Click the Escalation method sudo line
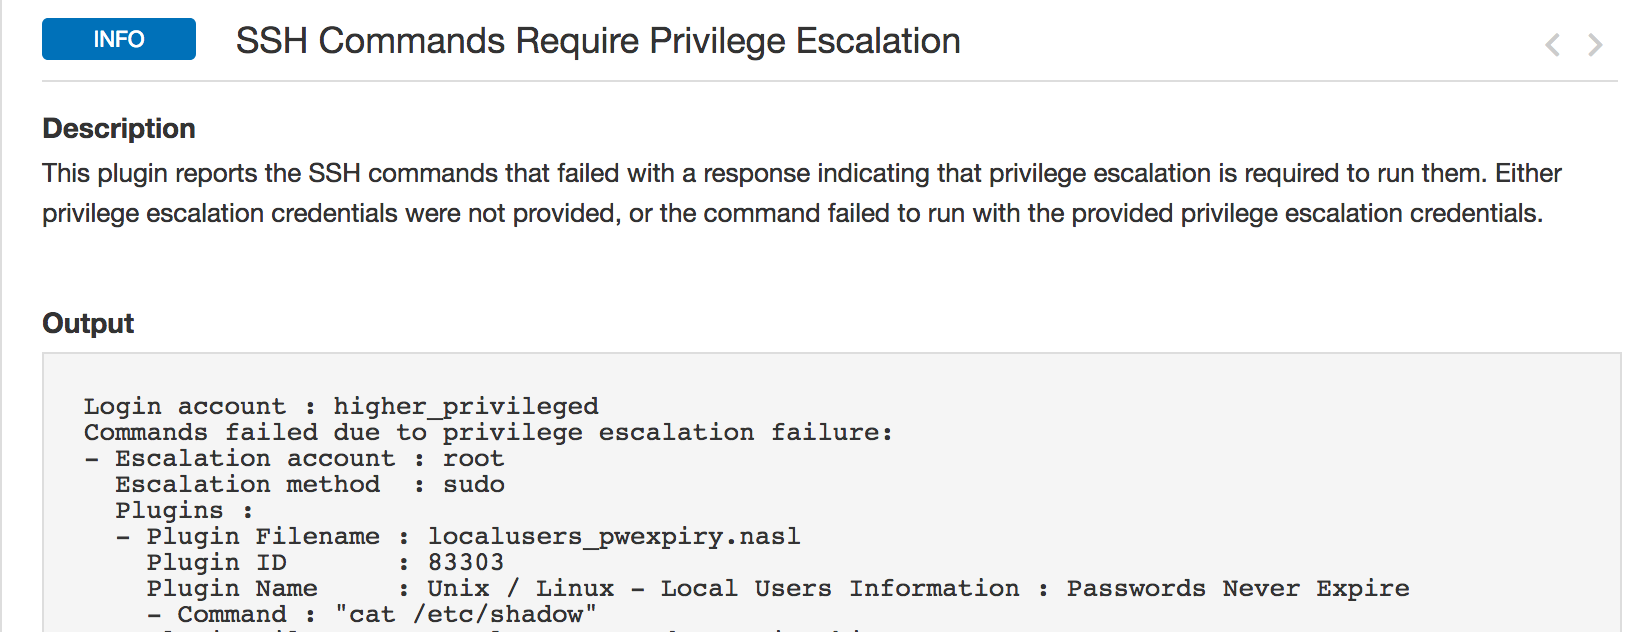This screenshot has height=632, width=1626. click(x=310, y=485)
